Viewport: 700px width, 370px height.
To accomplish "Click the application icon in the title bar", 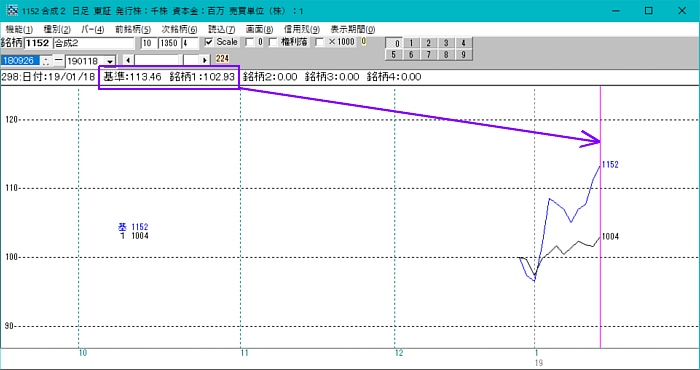I will click(x=12, y=11).
